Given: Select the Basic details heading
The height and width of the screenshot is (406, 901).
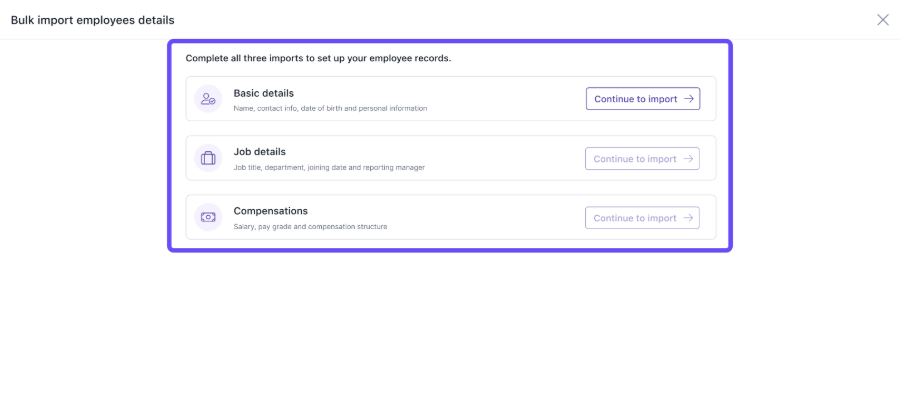Looking at the screenshot, I should (264, 93).
